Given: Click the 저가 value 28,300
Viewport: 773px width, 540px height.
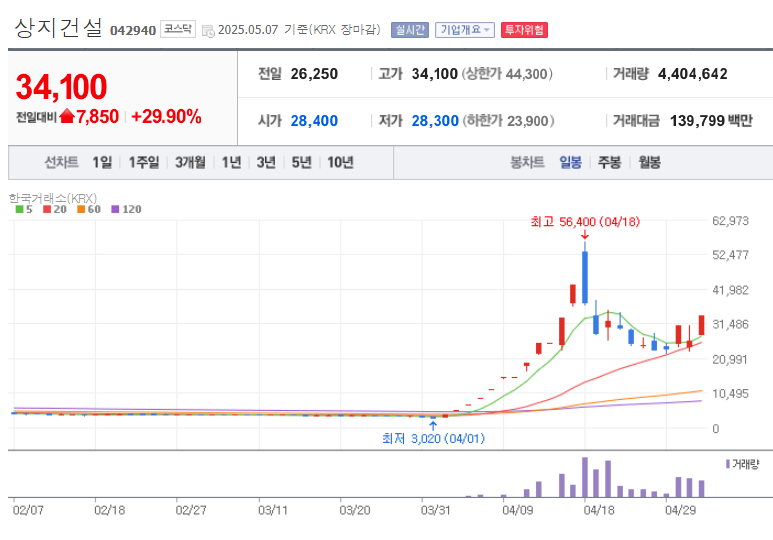Looking at the screenshot, I should tap(435, 121).
